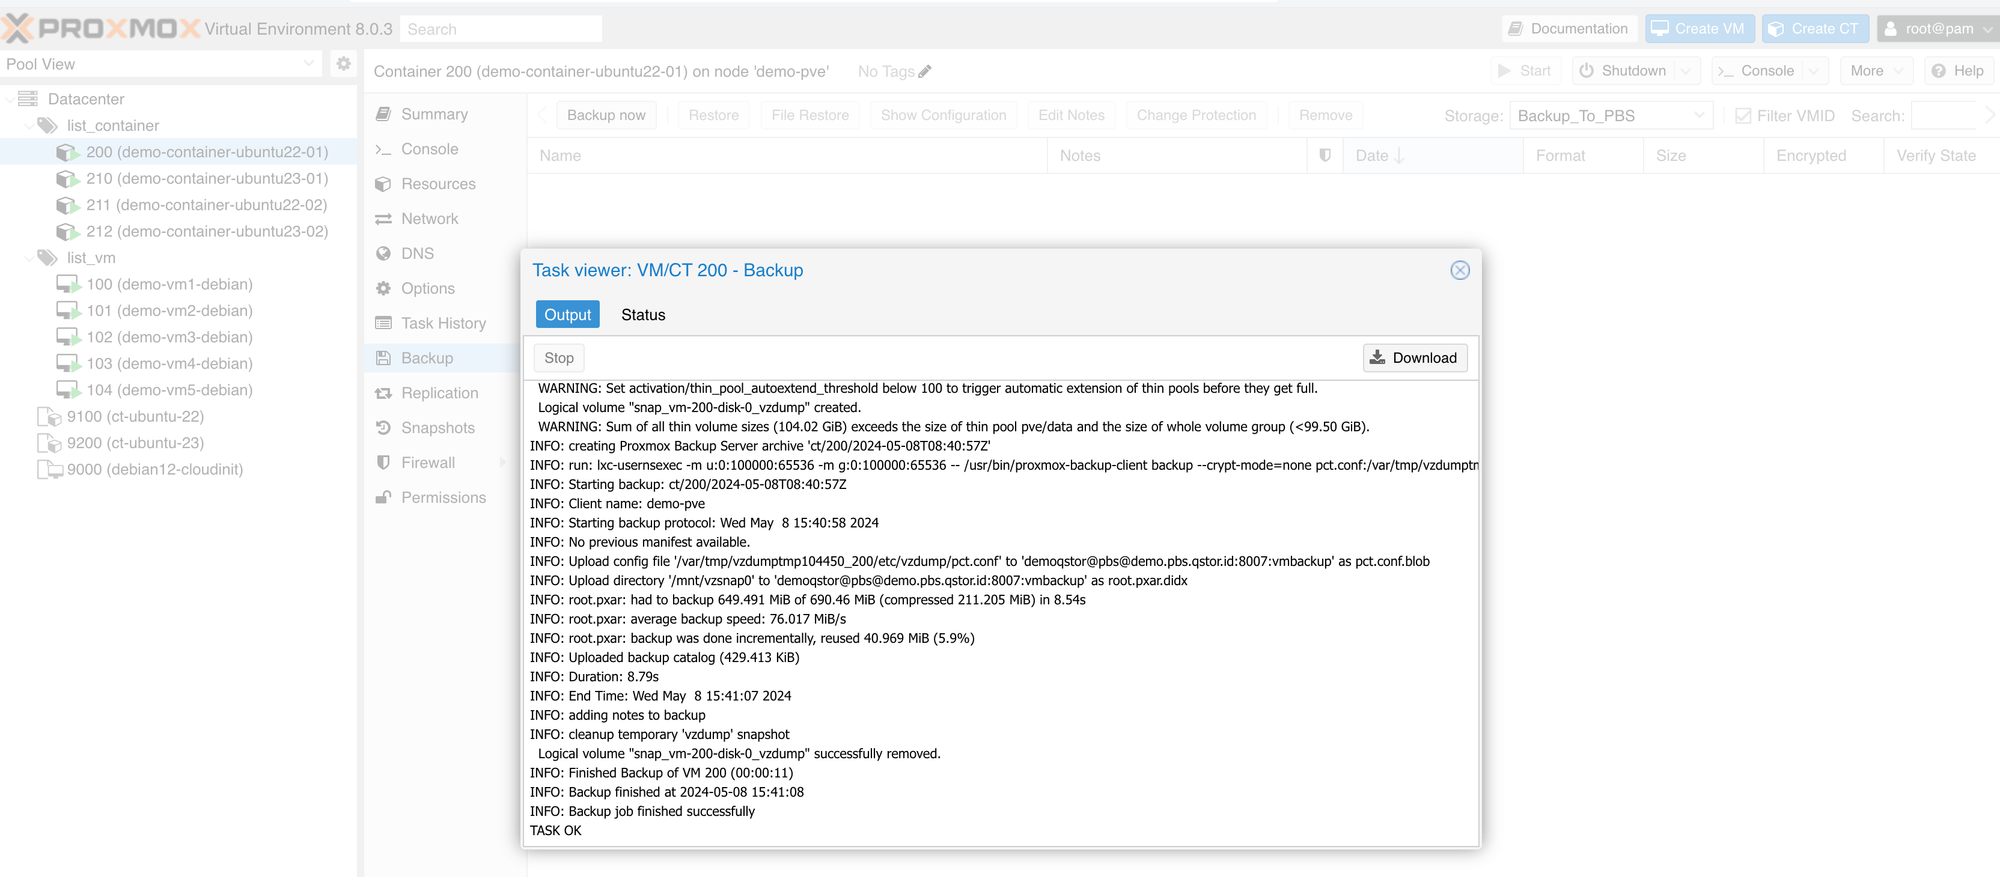Click the Create CT button
Screen dimensions: 2000x877
click(x=1814, y=29)
